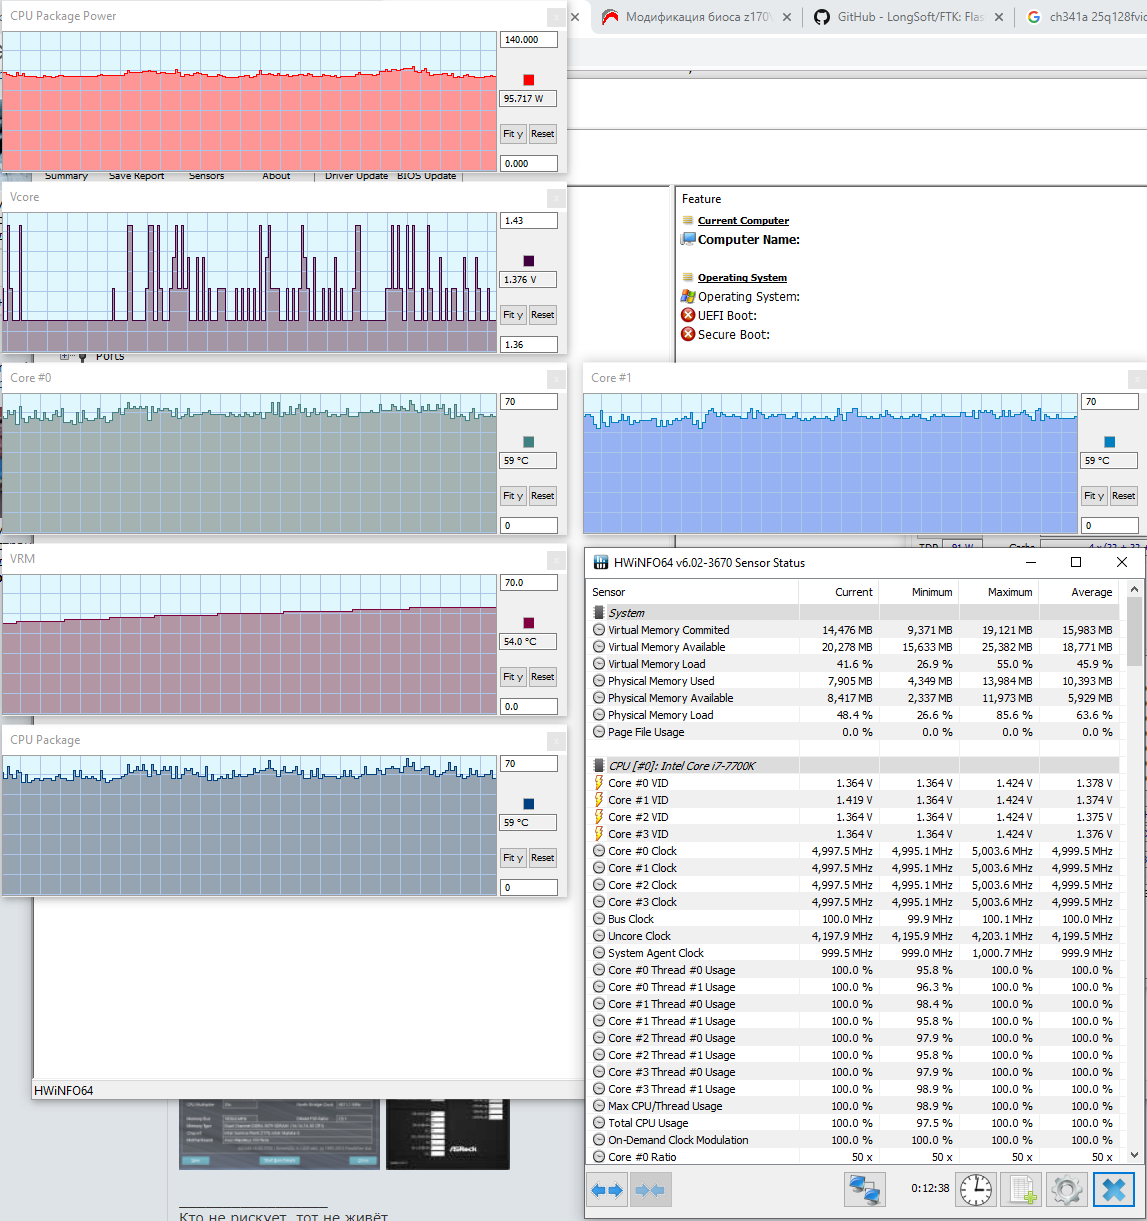The height and width of the screenshot is (1221, 1147).
Task: Click the round icon beside Page File Usage
Action: point(599,732)
